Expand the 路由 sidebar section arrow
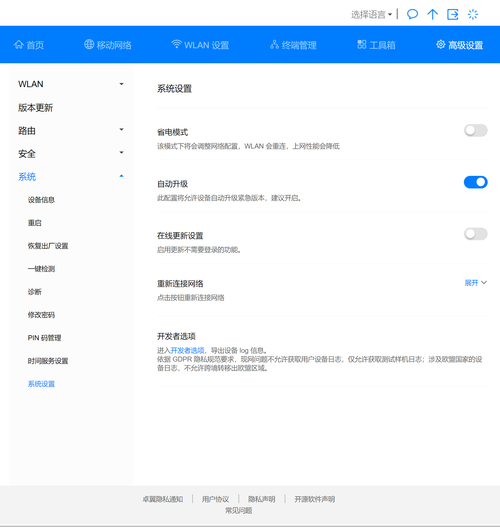500x527 pixels. tap(122, 129)
